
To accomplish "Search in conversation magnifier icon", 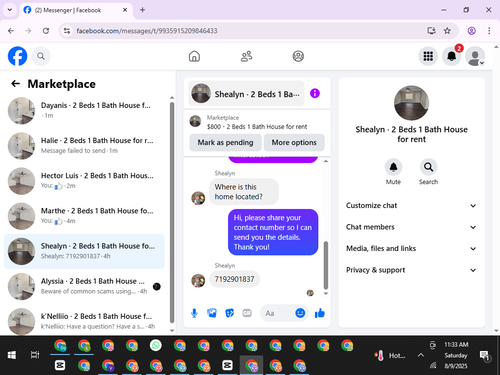I will point(428,167).
